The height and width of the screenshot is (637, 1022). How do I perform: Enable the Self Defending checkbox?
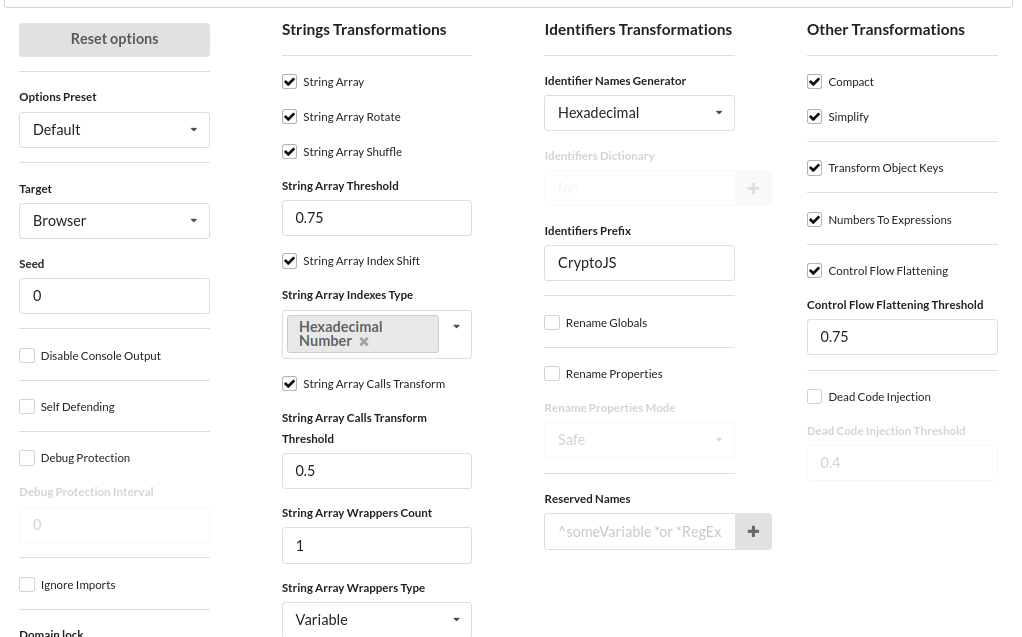27,407
